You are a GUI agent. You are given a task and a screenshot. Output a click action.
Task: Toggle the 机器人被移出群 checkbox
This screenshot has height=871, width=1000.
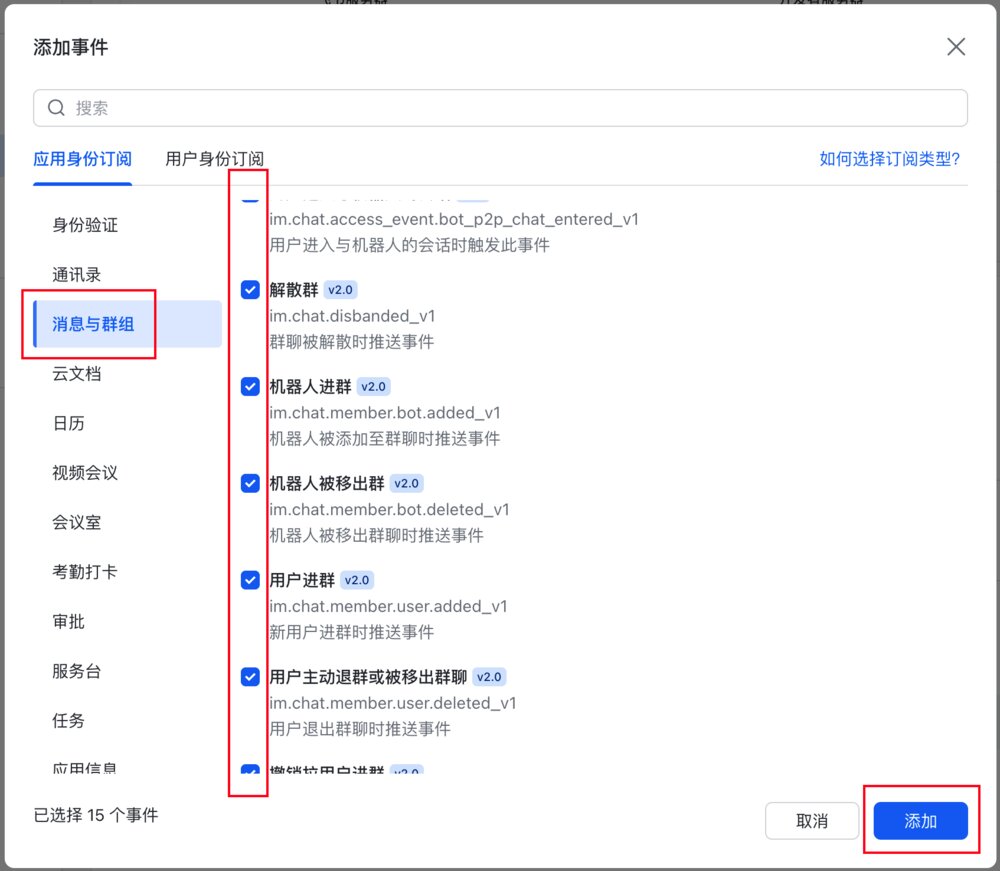250,483
